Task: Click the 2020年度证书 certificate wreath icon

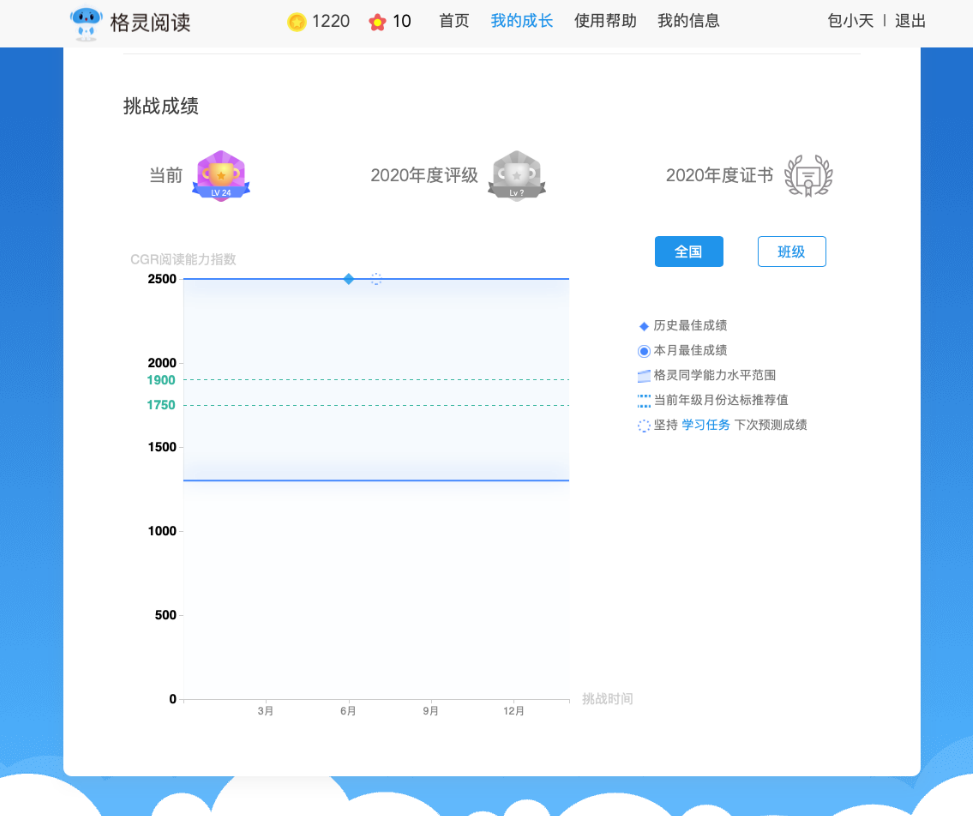Action: pyautogui.click(x=808, y=176)
